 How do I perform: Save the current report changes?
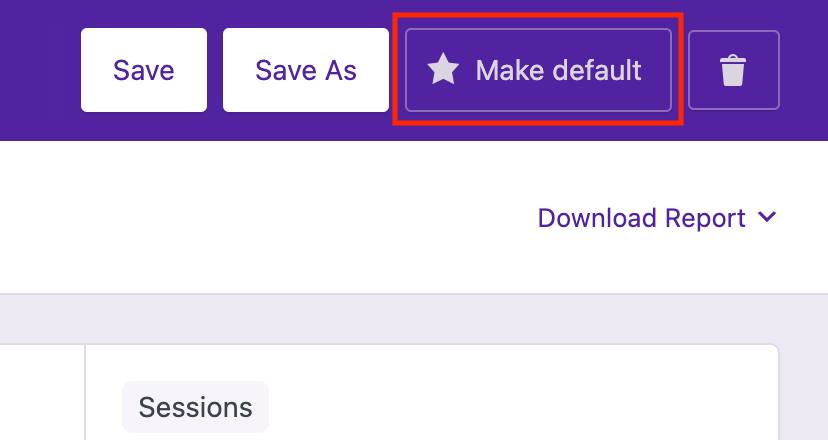coord(144,70)
